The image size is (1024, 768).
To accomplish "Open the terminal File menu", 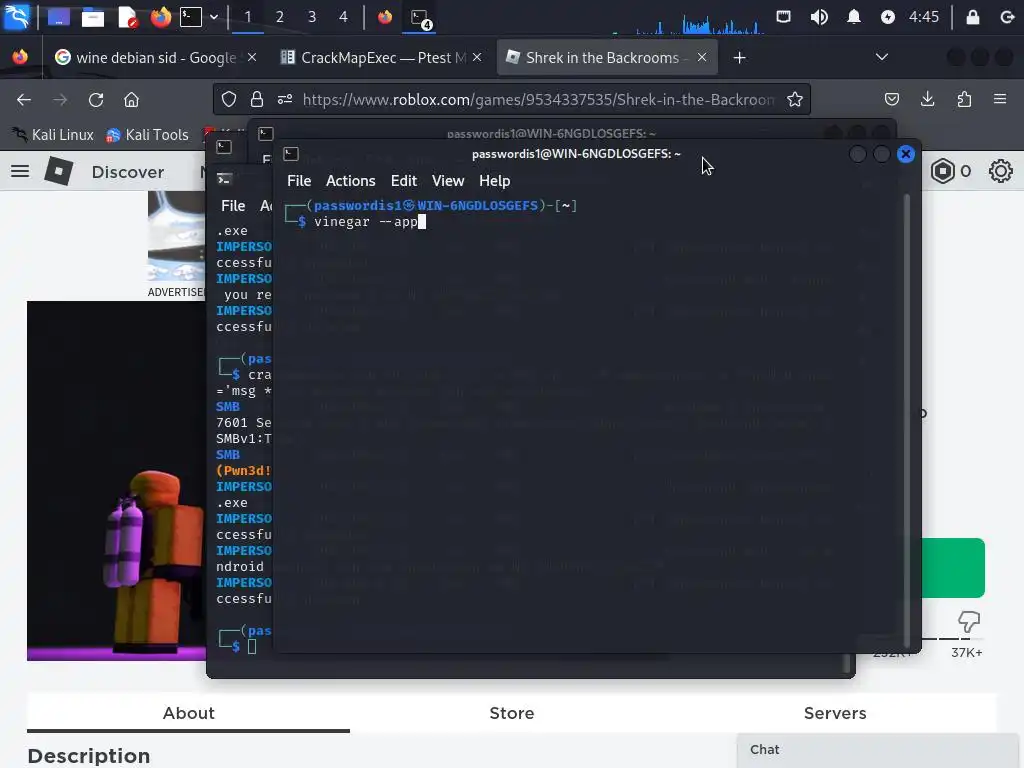I will [299, 181].
